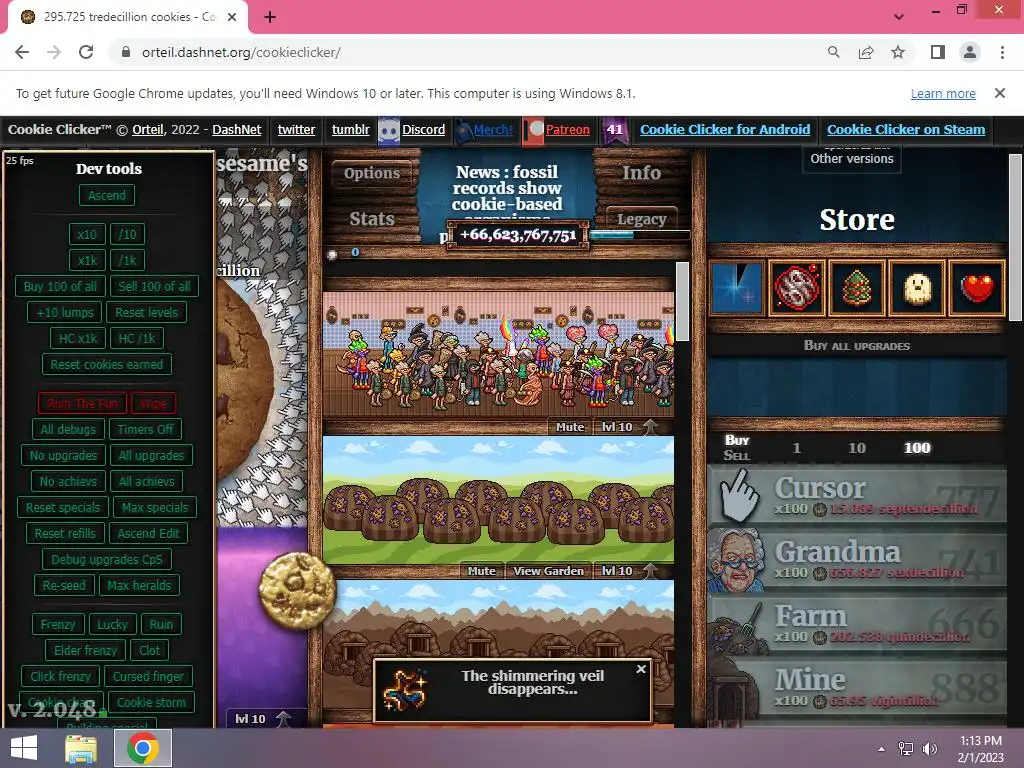The height and width of the screenshot is (768, 1024).
Task: Reload the page in Chrome
Action: [x=86, y=52]
